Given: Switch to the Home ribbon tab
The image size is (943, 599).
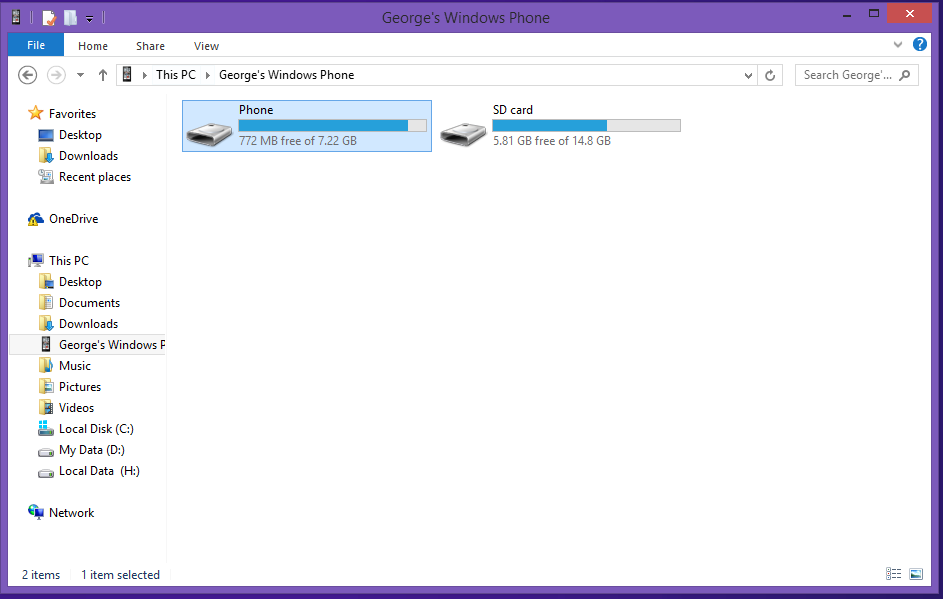Looking at the screenshot, I should [x=93, y=46].
